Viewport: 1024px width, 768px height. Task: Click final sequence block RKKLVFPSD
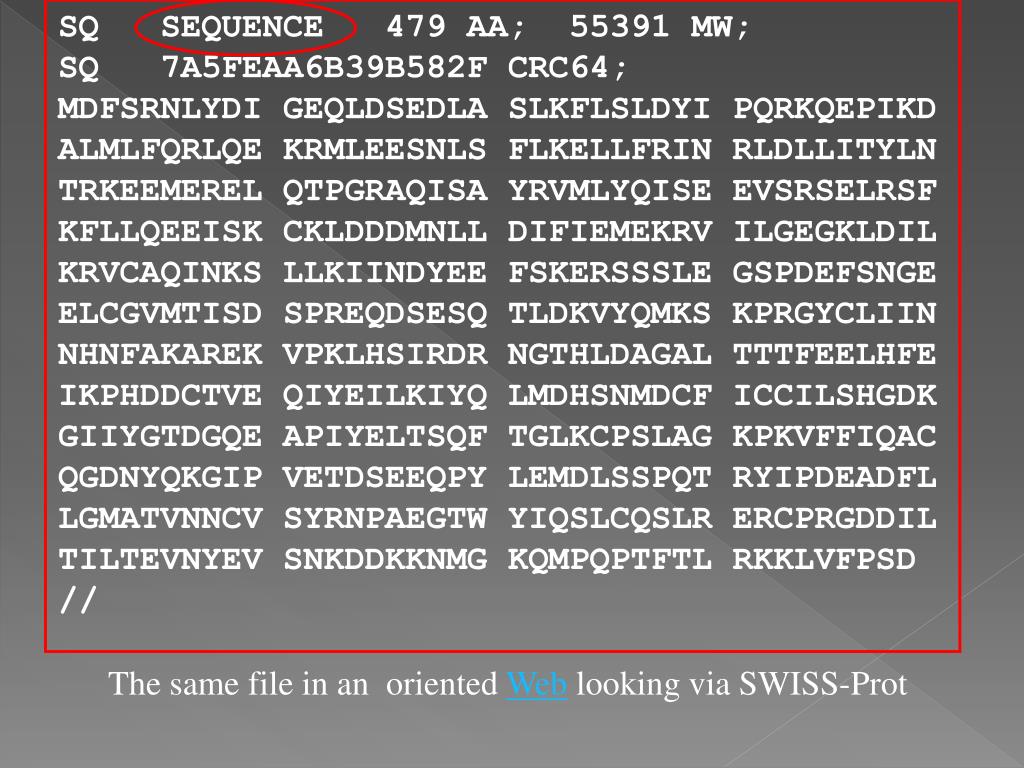pyautogui.click(x=824, y=560)
